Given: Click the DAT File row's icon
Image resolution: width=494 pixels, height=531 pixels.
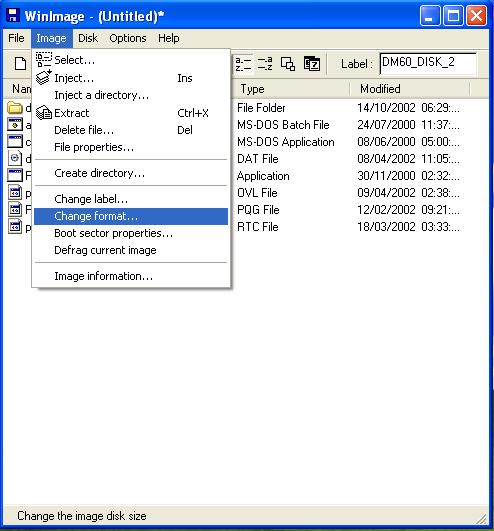Looking at the screenshot, I should pos(15,158).
